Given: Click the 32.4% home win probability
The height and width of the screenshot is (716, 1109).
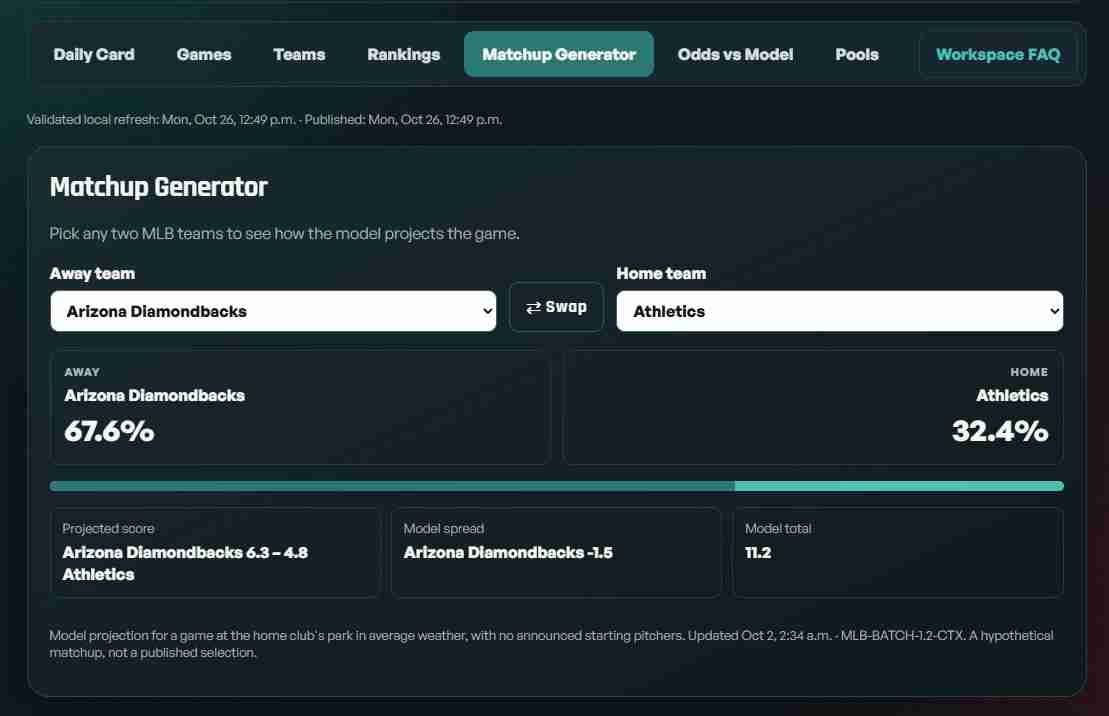Looking at the screenshot, I should point(1000,432).
